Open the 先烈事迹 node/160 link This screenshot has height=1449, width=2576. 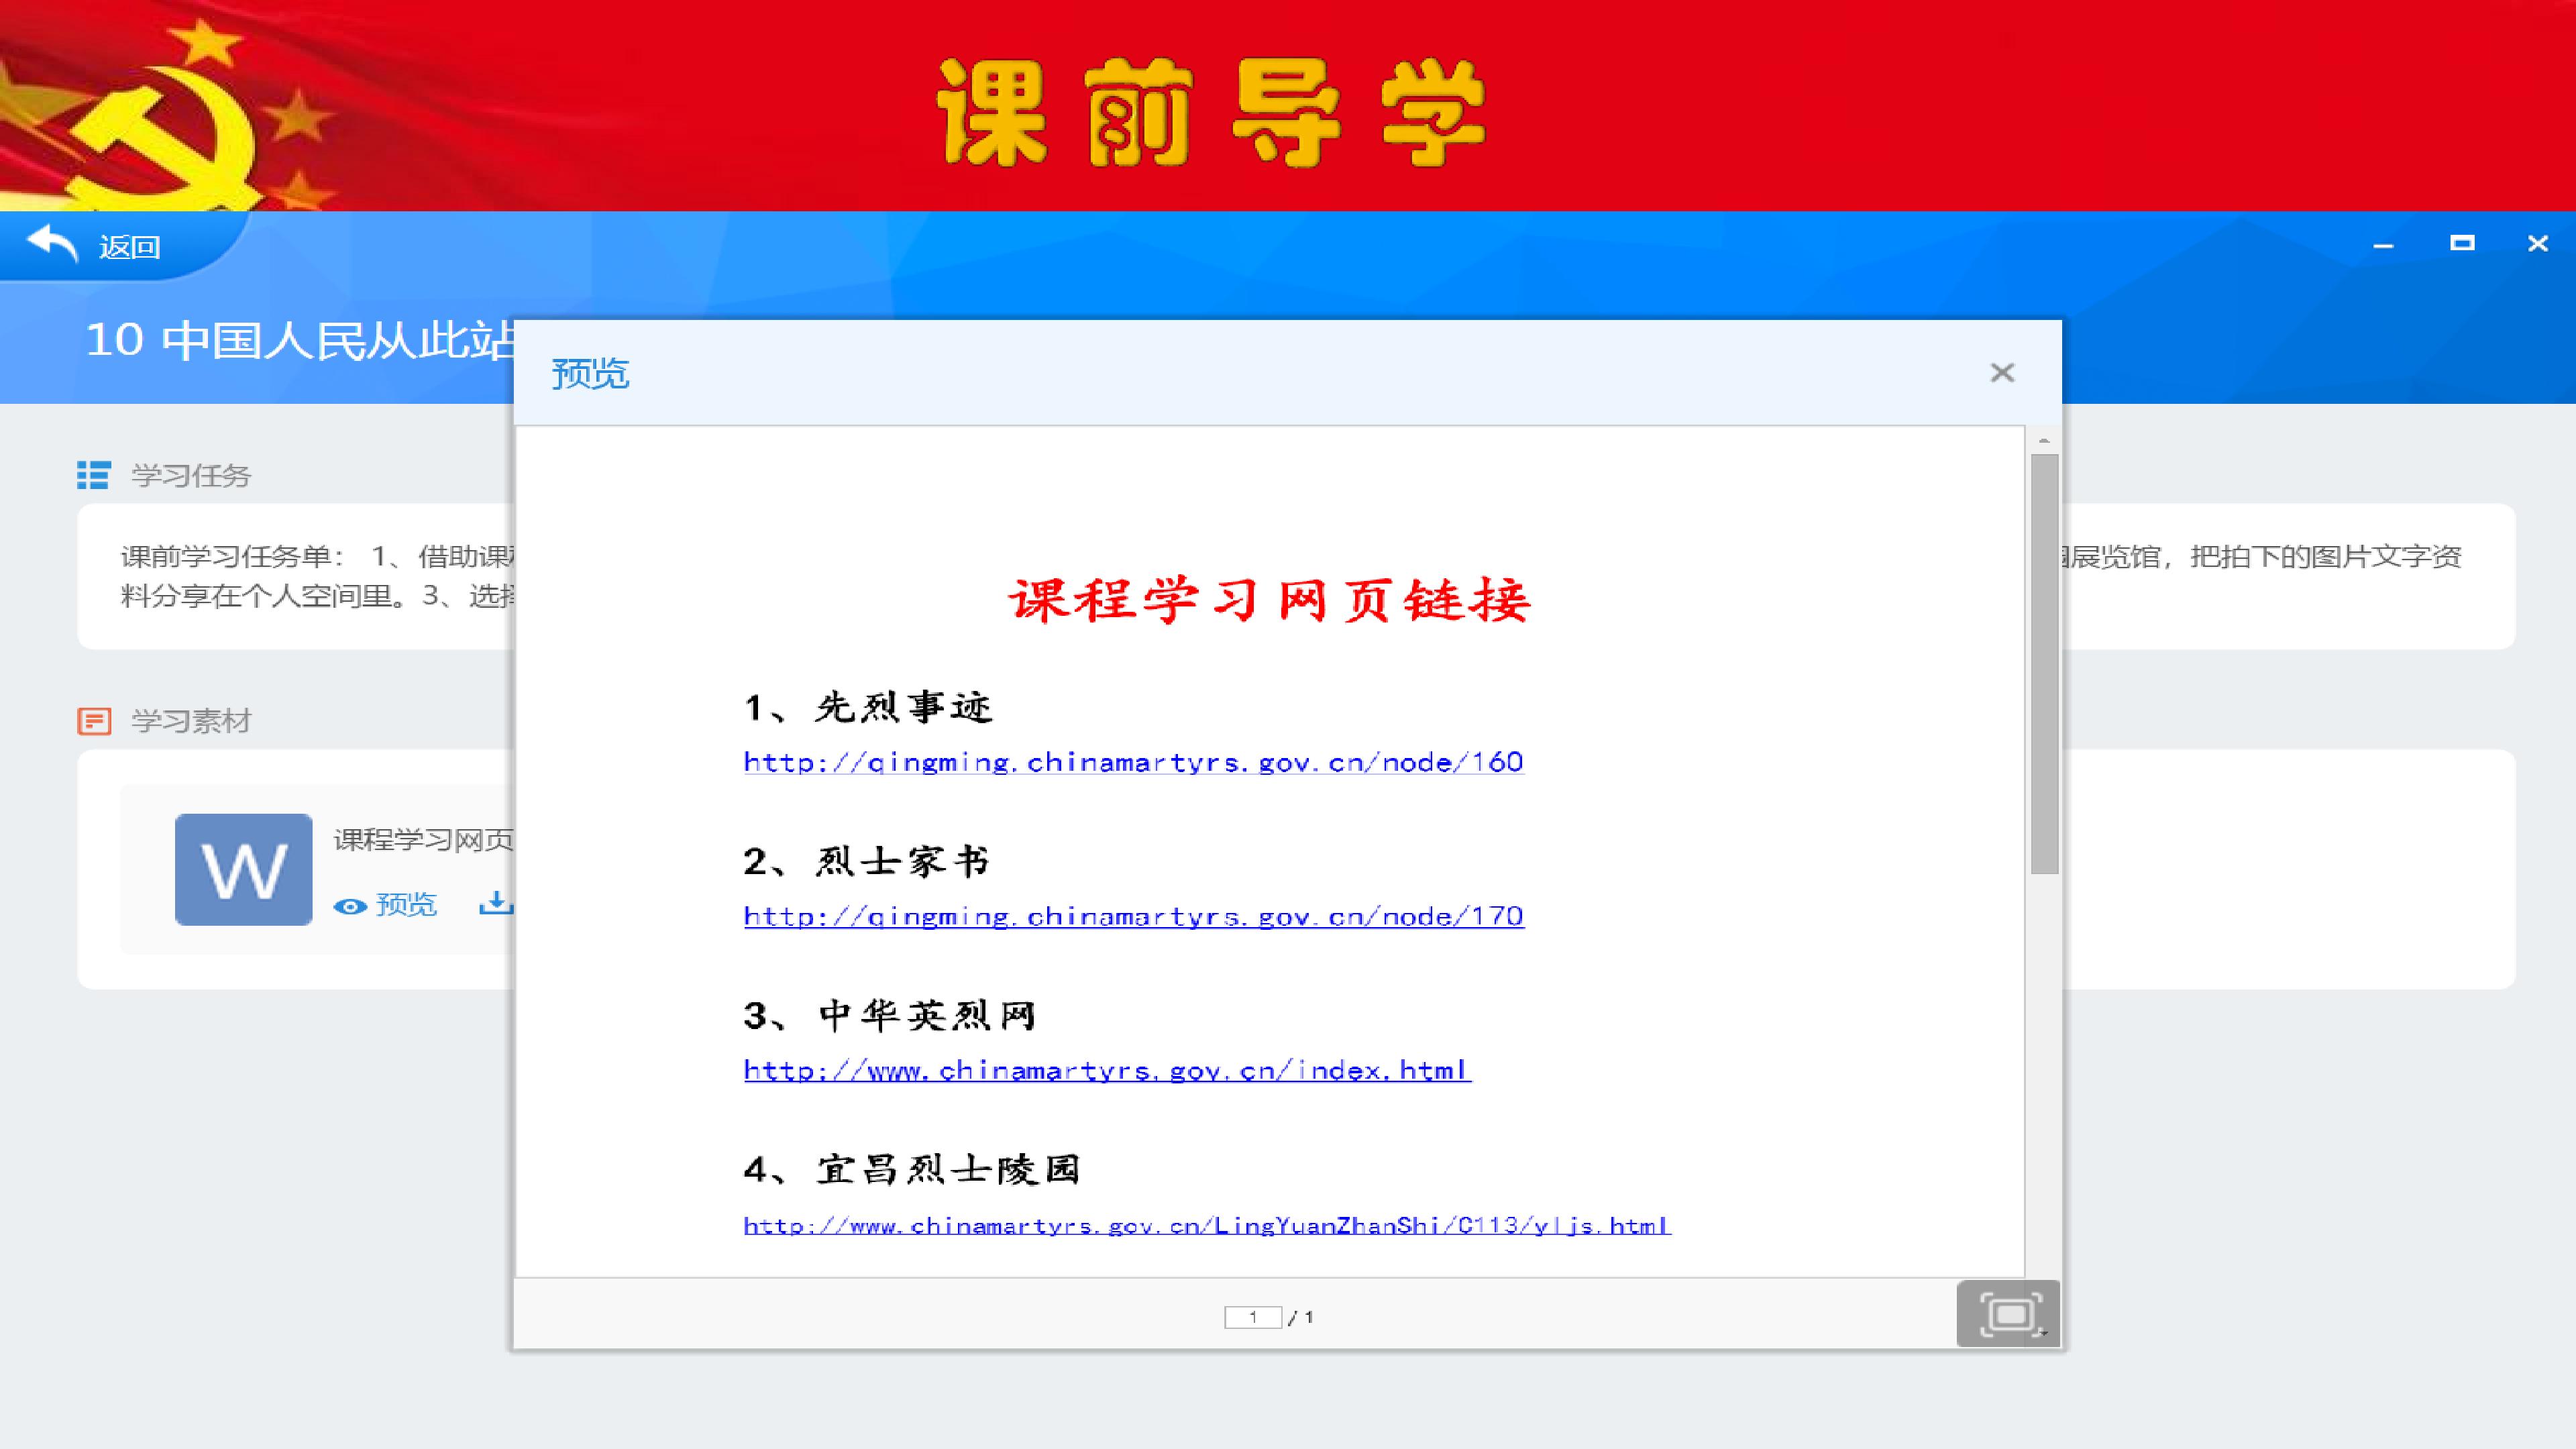(1133, 762)
